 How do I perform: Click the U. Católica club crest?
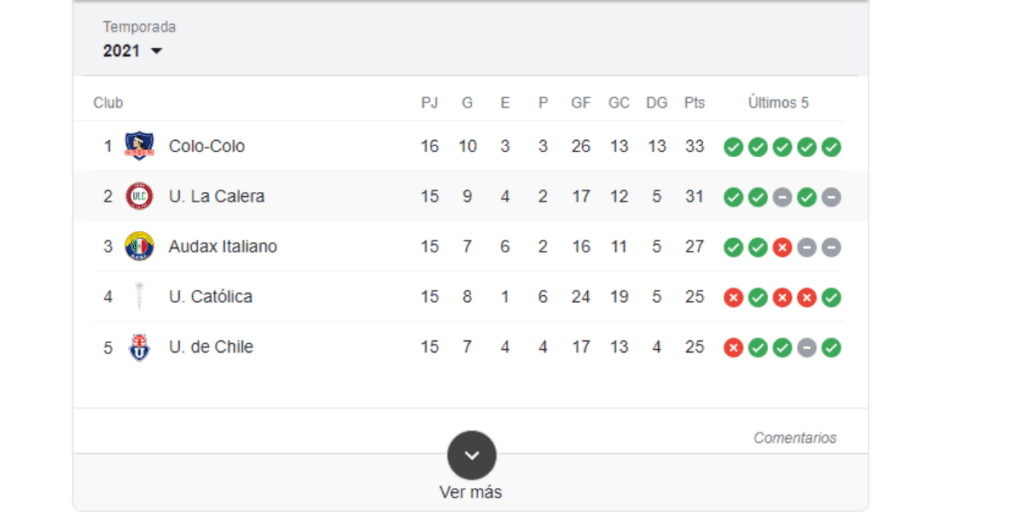tap(139, 296)
